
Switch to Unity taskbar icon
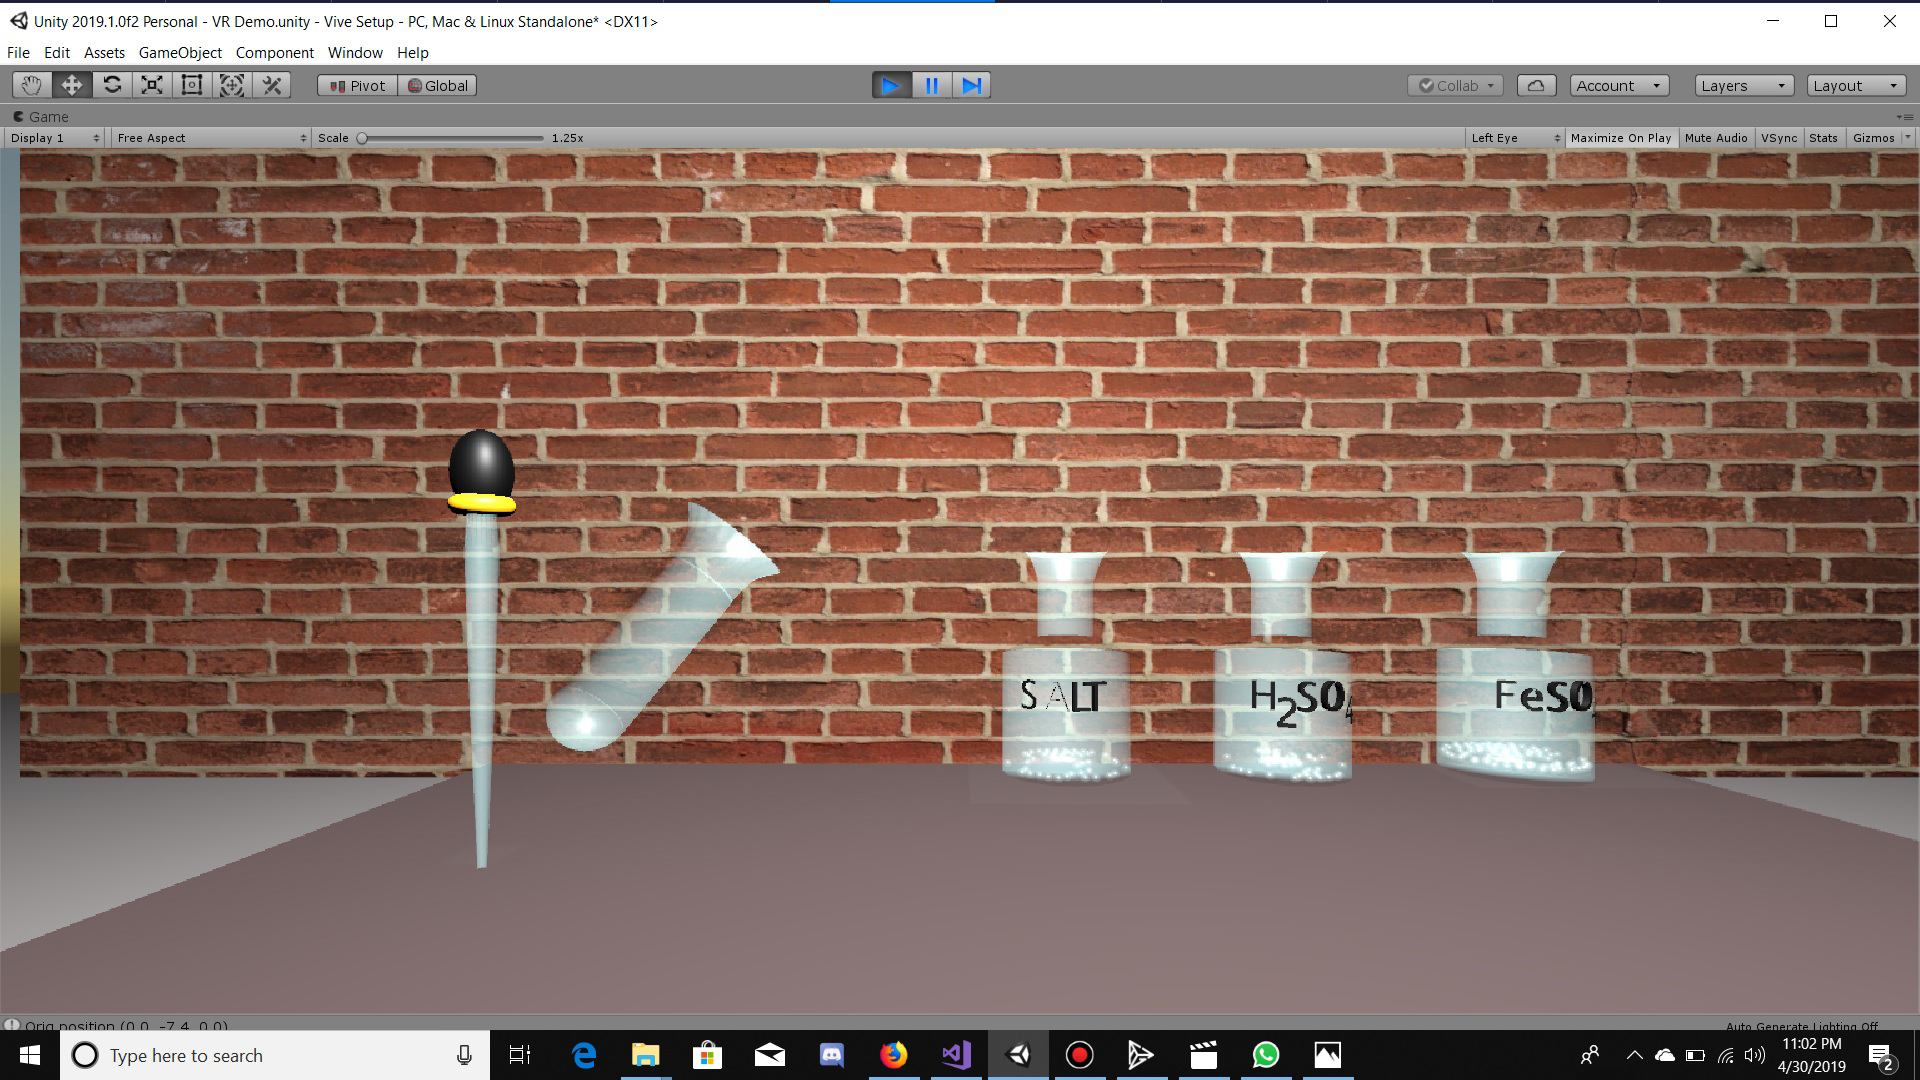pos(1018,1055)
